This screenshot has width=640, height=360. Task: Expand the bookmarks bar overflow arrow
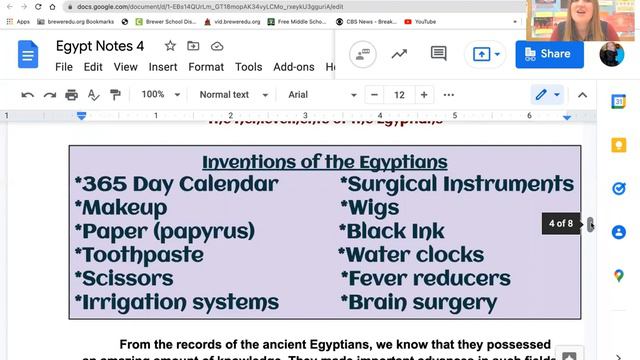(x=515, y=22)
